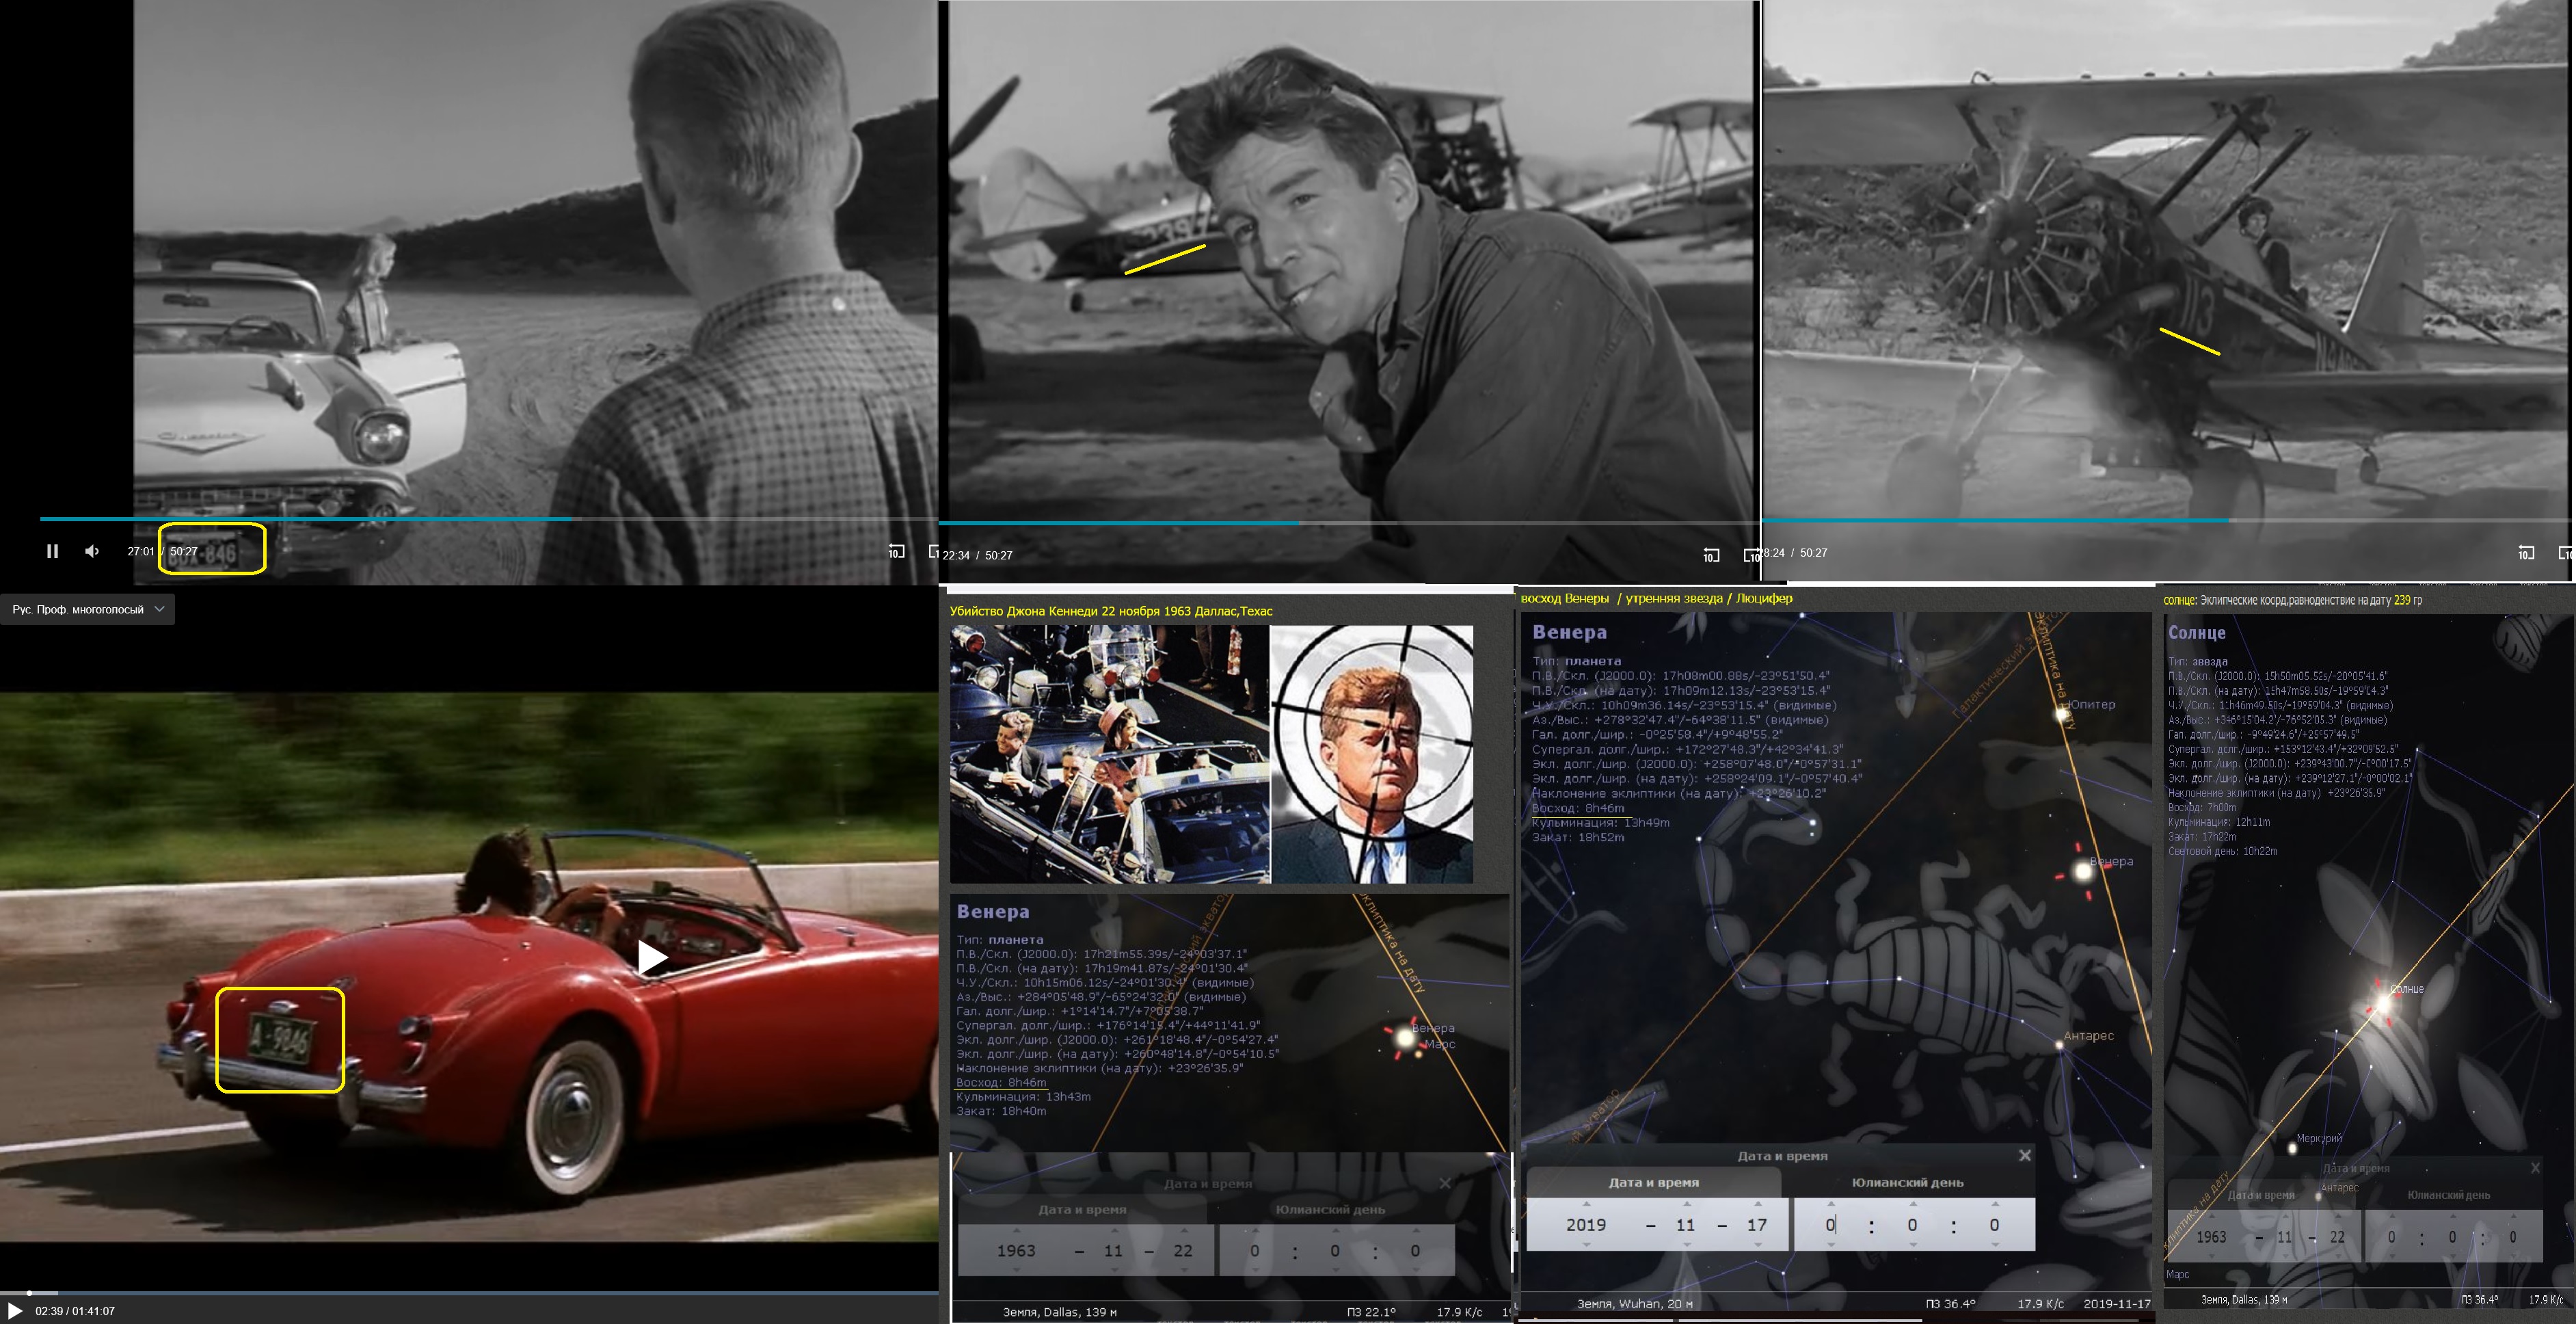
Task: Select the Антарес star label in the Wuhan sky view
Action: coord(2088,1036)
